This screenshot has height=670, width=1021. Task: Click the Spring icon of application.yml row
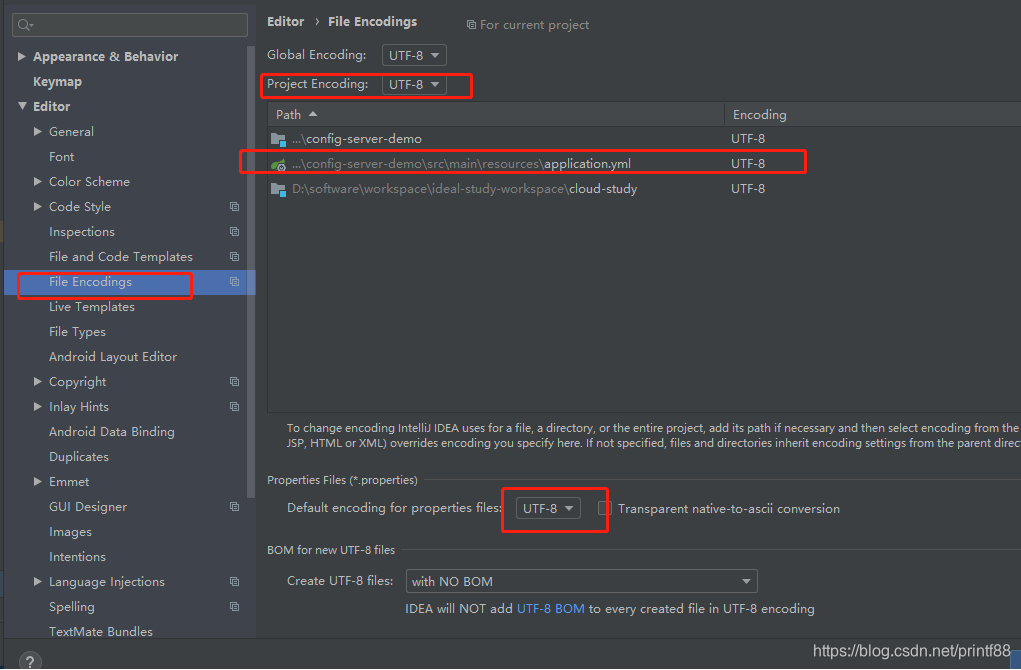click(279, 164)
